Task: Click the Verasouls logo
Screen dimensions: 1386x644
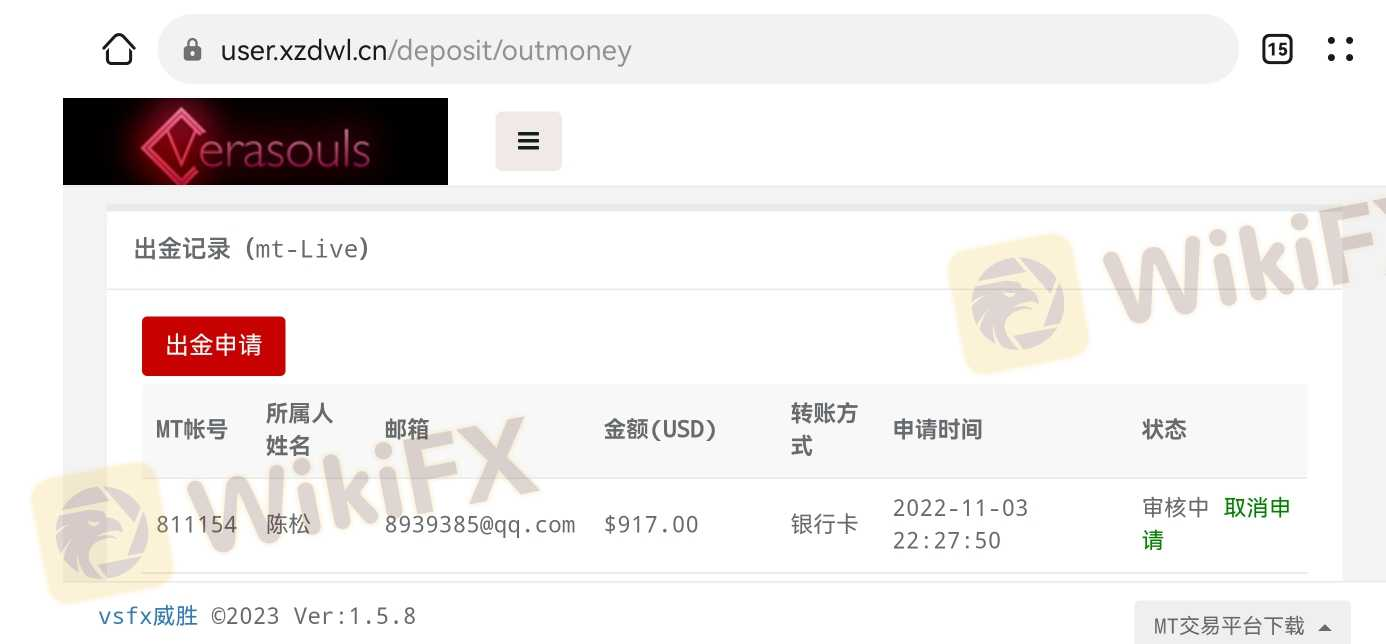Action: pyautogui.click(x=255, y=142)
